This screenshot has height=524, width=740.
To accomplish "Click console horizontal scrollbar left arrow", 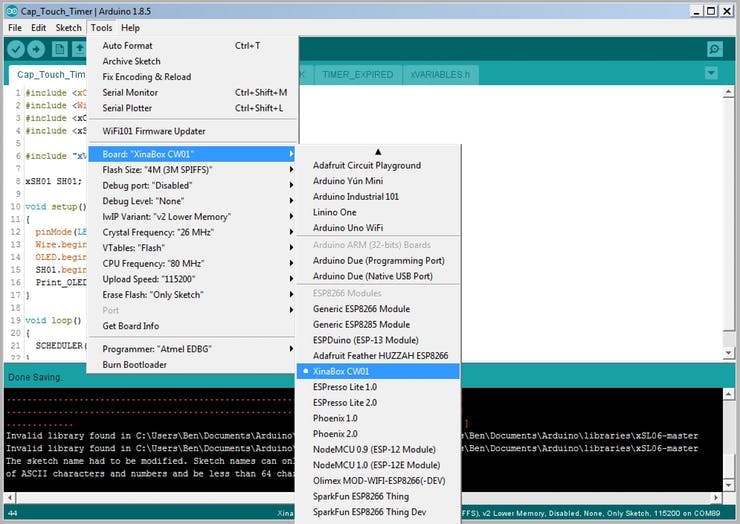I will click(x=9, y=497).
